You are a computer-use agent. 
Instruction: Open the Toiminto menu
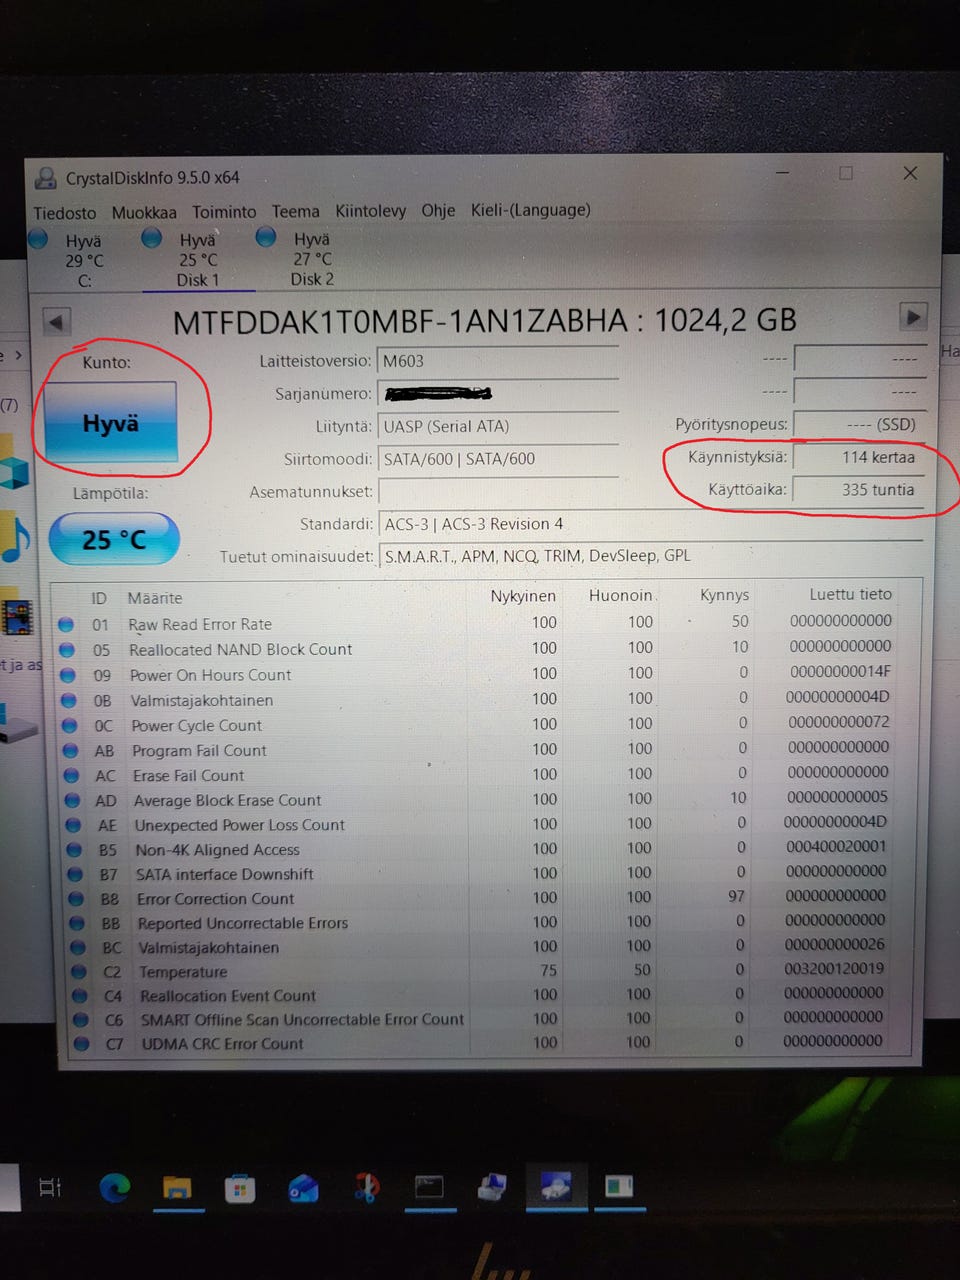pyautogui.click(x=224, y=212)
